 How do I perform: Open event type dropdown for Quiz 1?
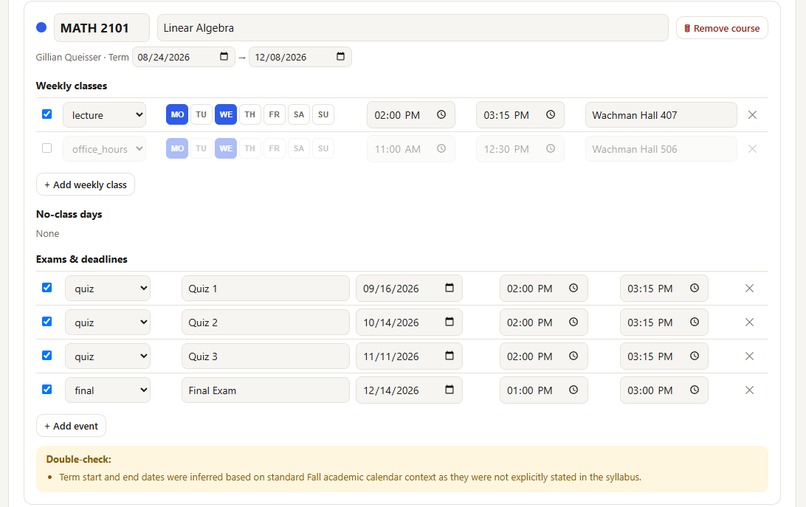point(108,288)
